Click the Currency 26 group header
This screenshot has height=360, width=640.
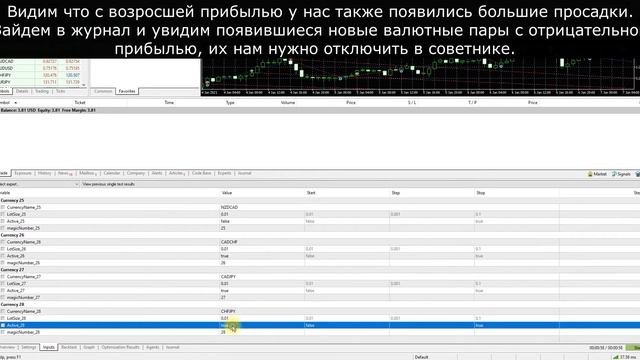coord(12,235)
